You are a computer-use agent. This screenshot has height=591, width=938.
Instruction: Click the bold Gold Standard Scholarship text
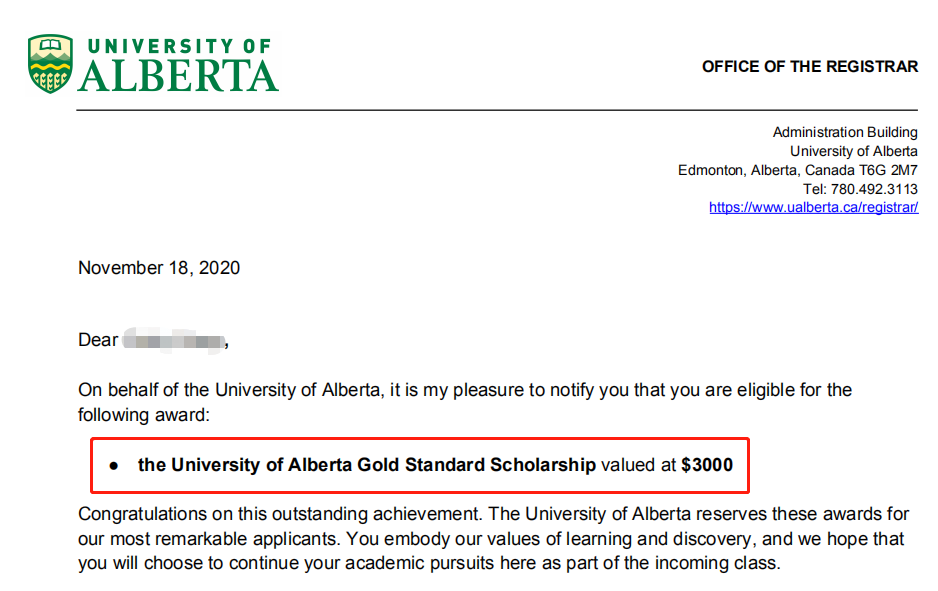[367, 465]
